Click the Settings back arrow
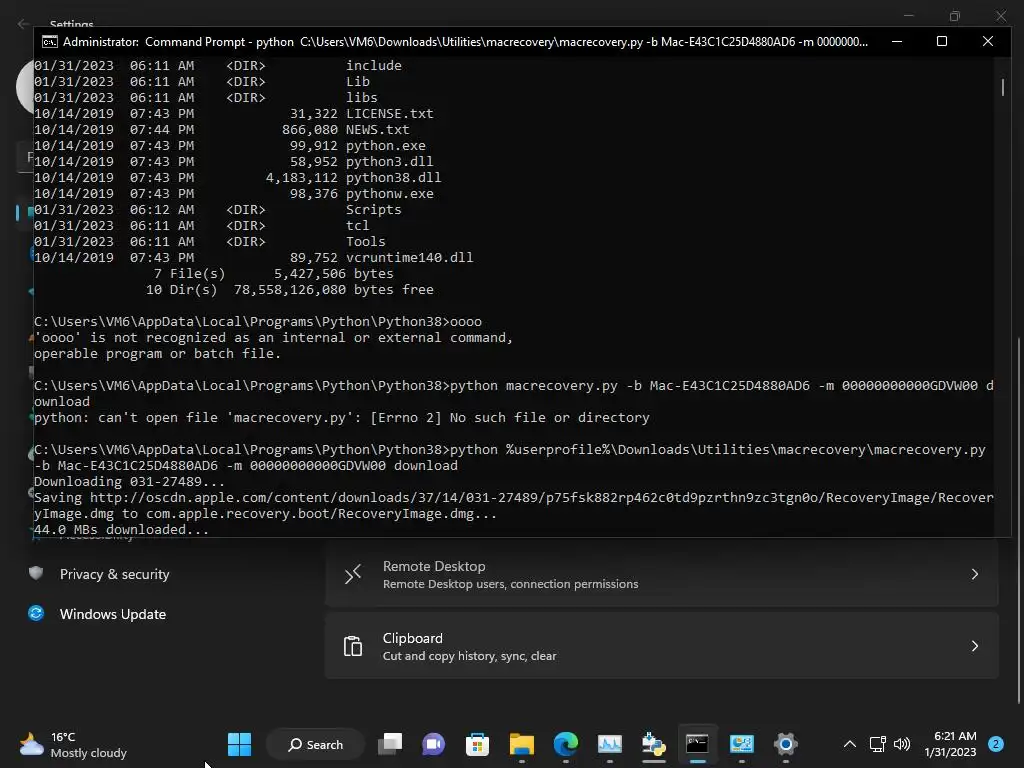 pos(23,24)
